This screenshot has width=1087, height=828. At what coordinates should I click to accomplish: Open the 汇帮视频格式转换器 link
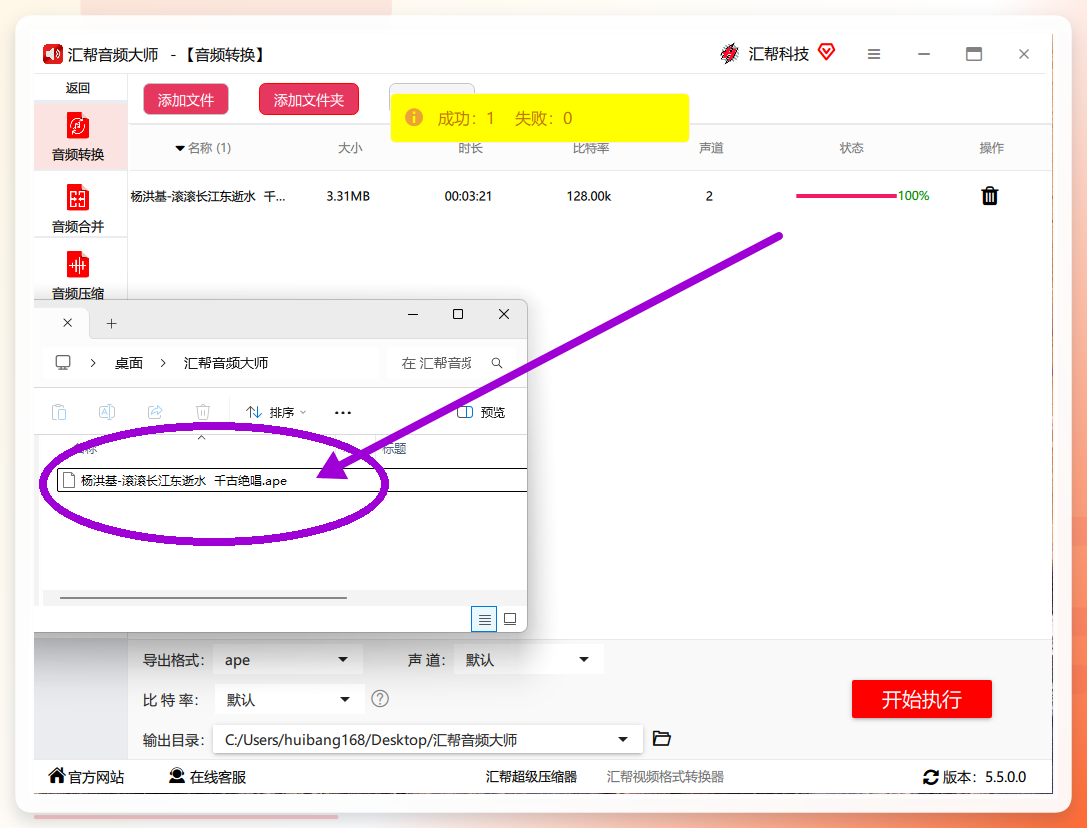665,777
